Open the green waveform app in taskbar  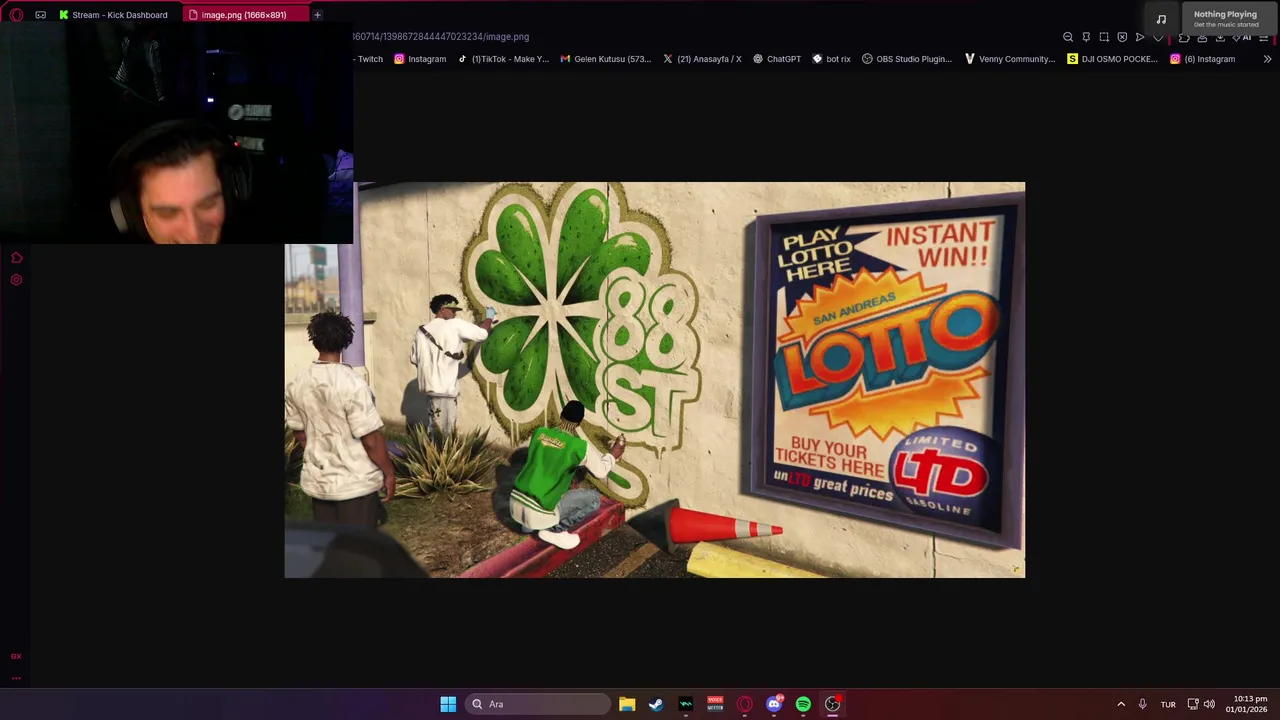(686, 704)
